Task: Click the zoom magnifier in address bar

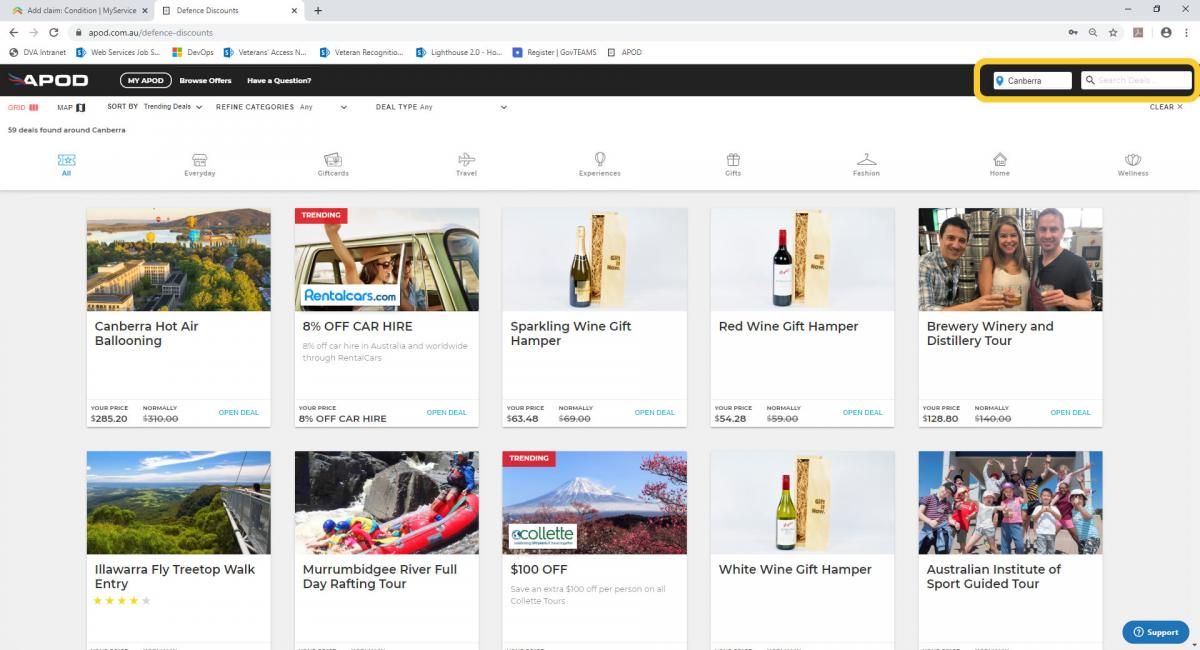Action: (1092, 32)
